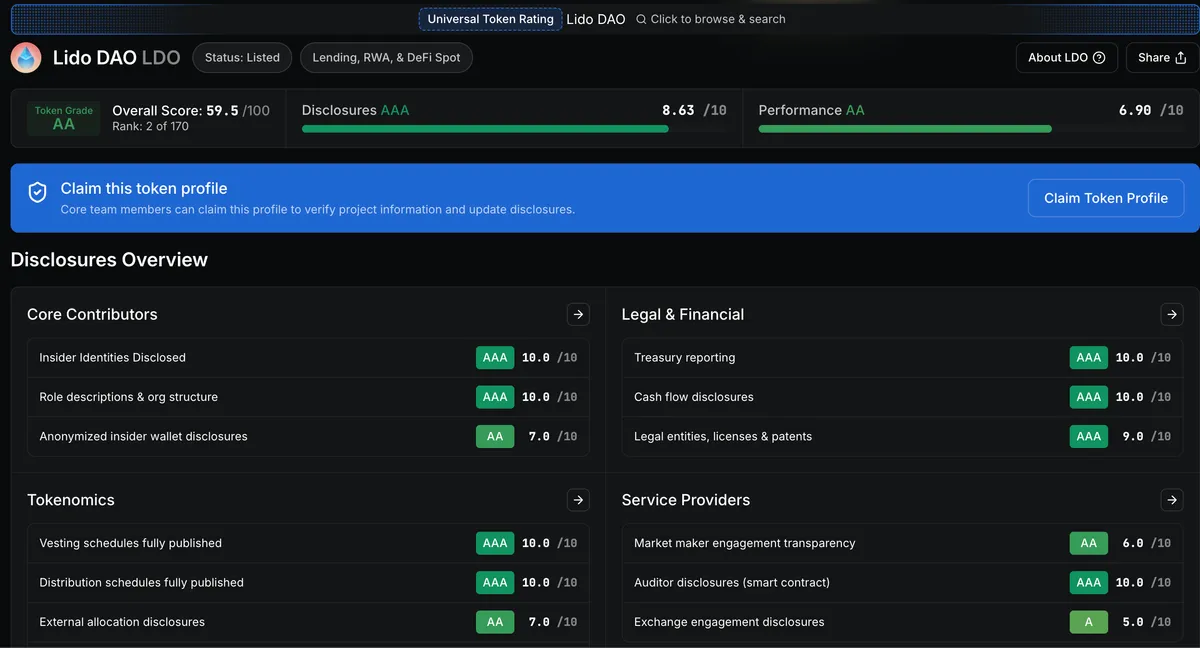Select Exchange engagement disclosures row

pos(902,622)
